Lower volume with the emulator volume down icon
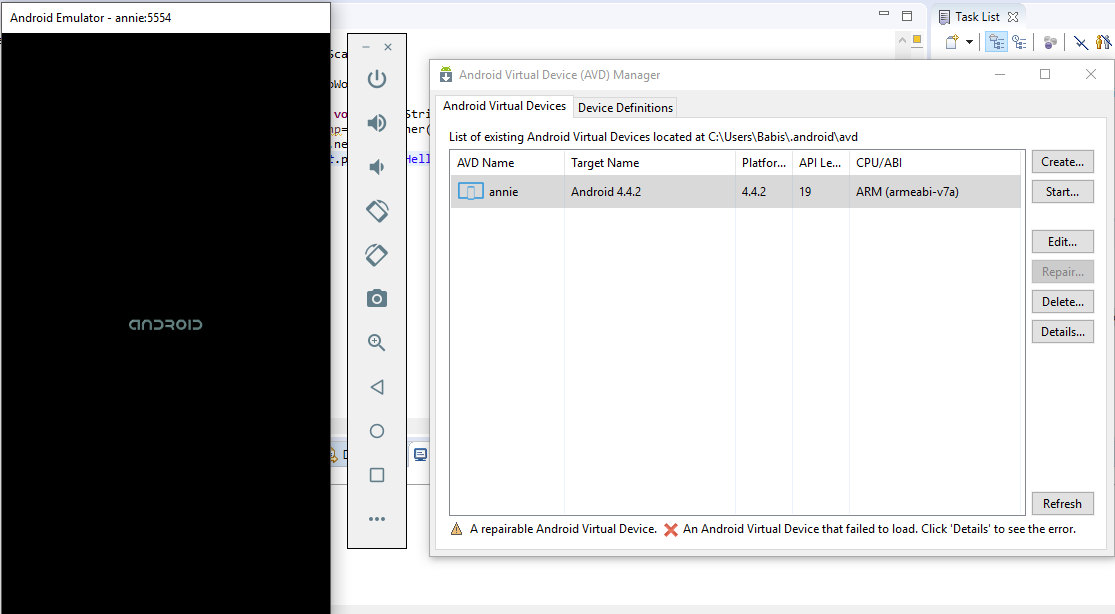 coord(375,167)
